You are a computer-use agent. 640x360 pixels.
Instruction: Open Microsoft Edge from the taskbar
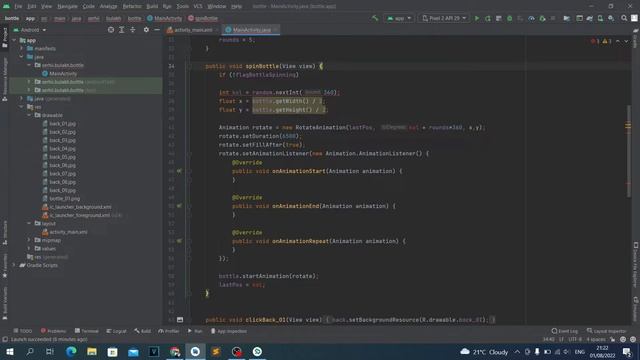click(71, 351)
